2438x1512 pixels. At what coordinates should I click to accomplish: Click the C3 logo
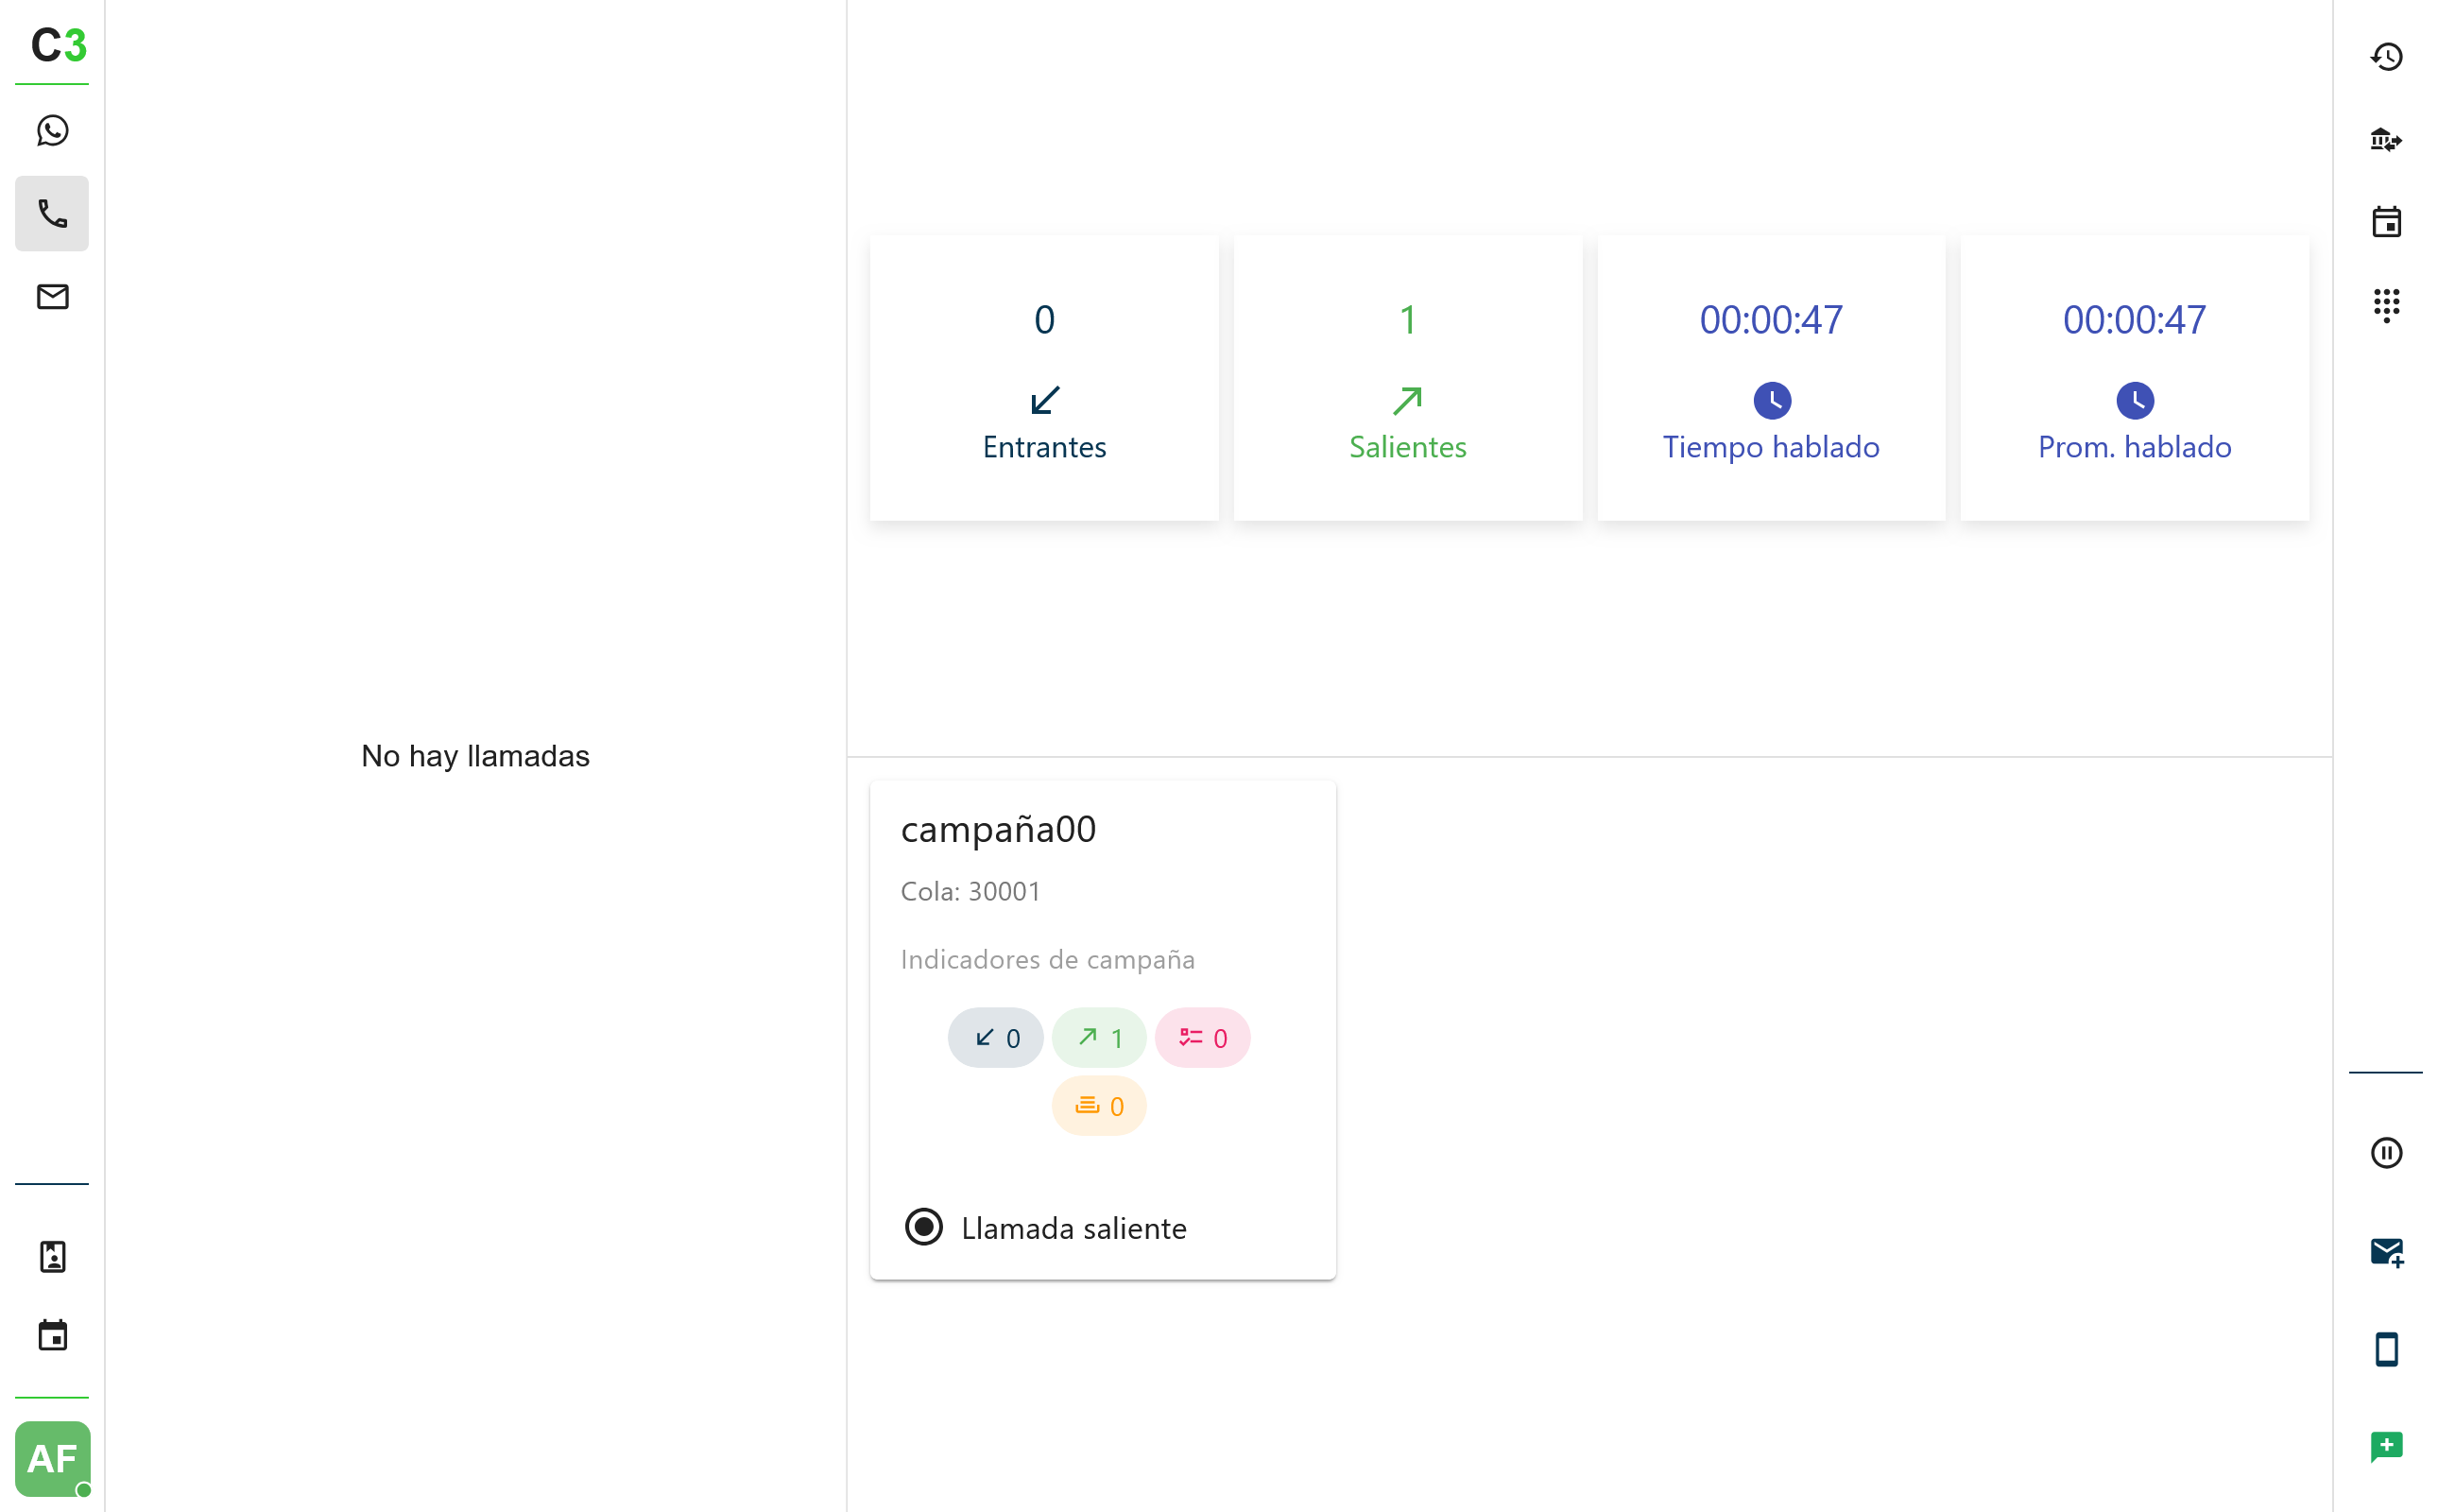point(58,45)
